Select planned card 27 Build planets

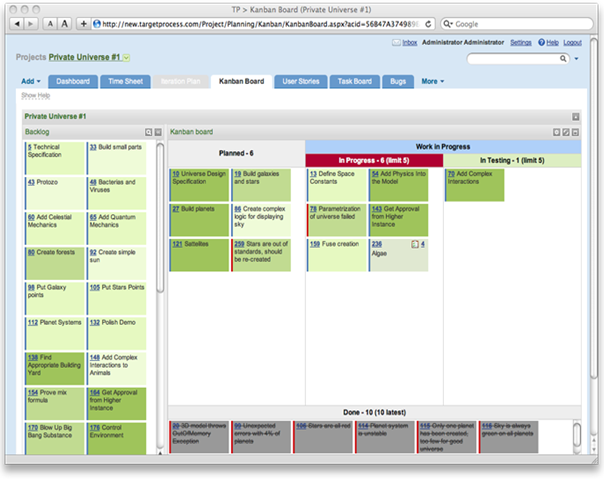click(200, 220)
